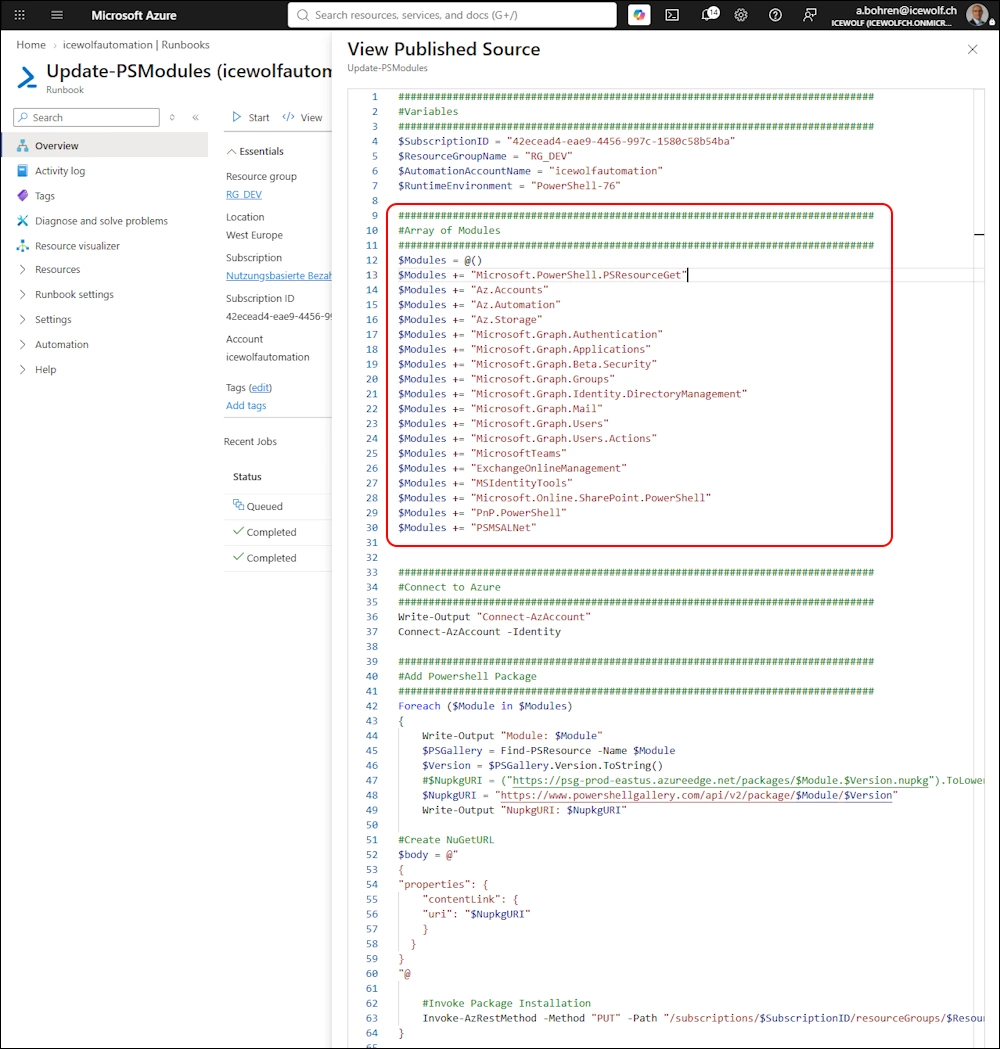Click the $RuntimeEnvironment PowerShell-76 line
This screenshot has height=1049, width=1000.
coord(509,186)
